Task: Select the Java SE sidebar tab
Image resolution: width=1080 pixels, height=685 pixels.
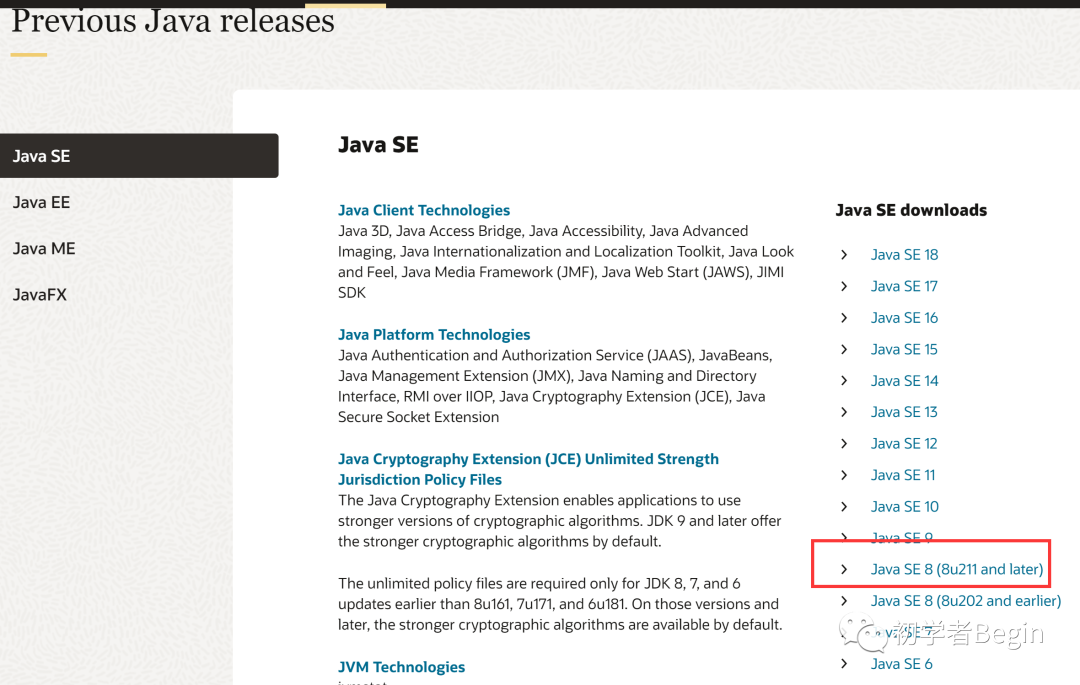Action: (x=138, y=156)
